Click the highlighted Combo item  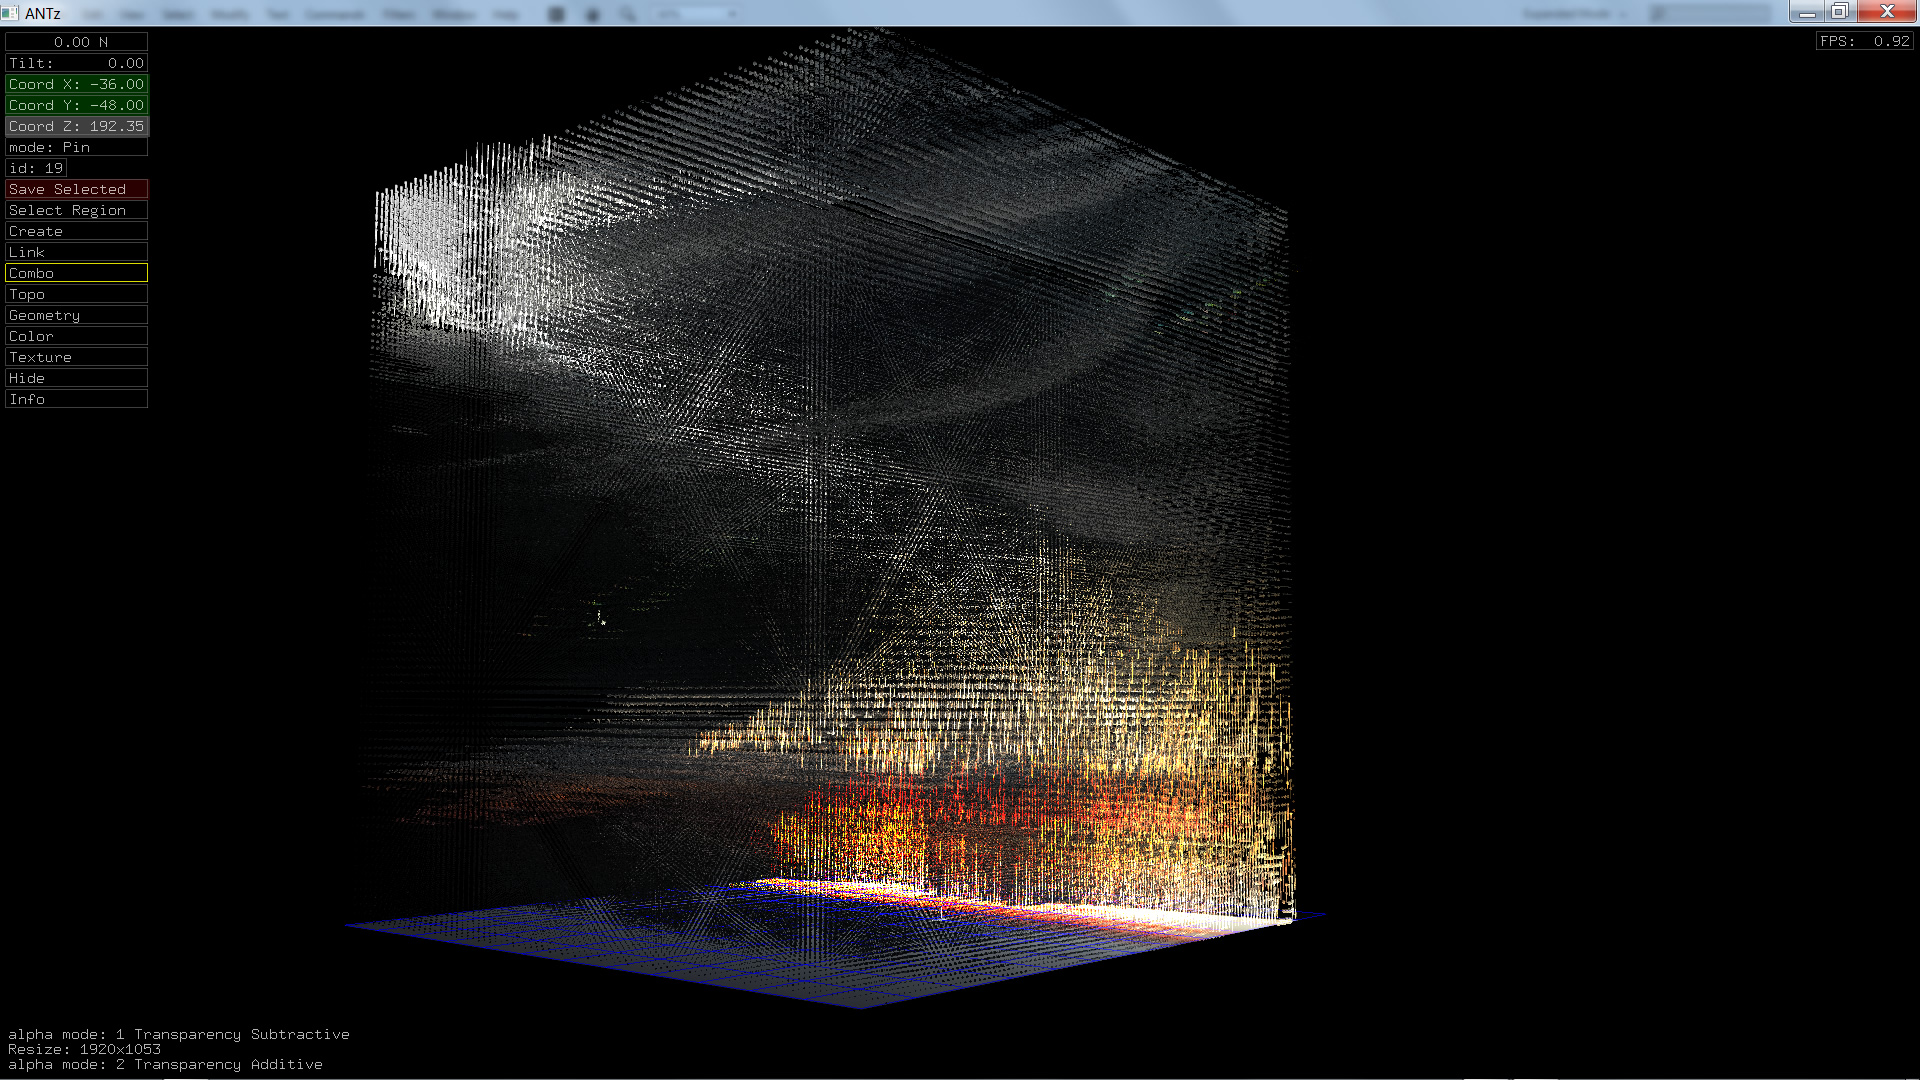(77, 273)
